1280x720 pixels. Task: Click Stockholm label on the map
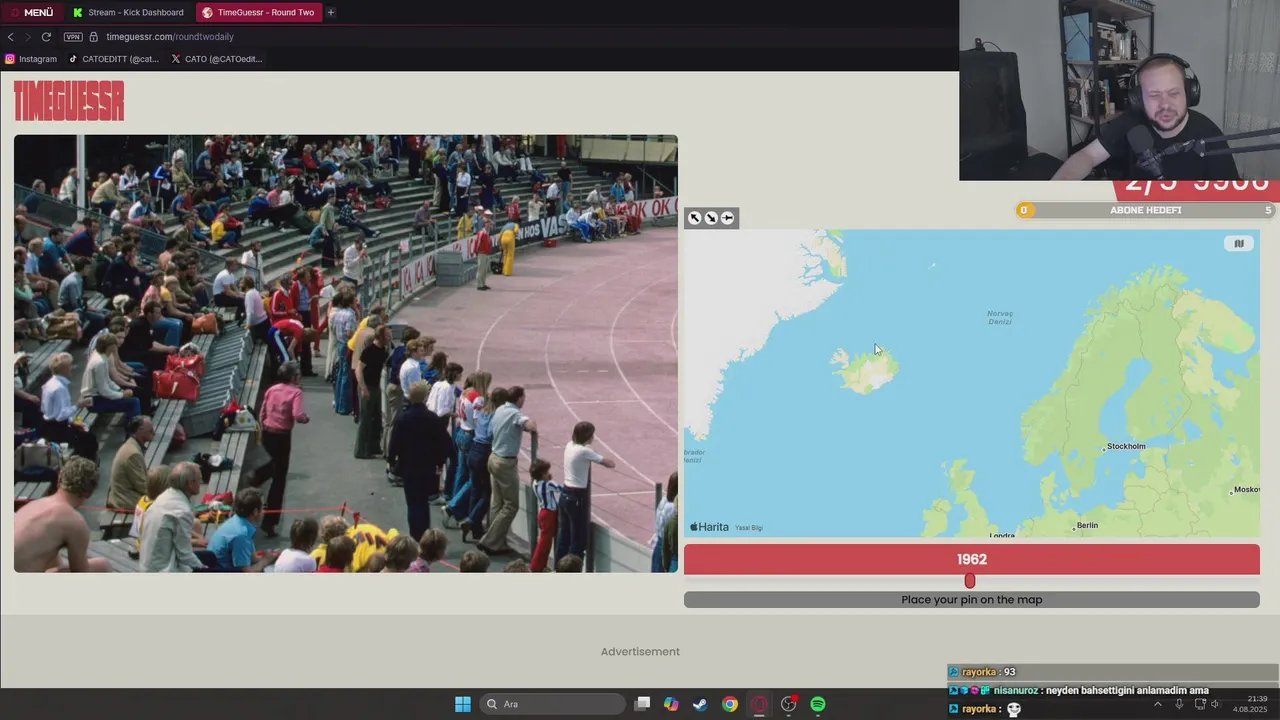coord(1126,446)
